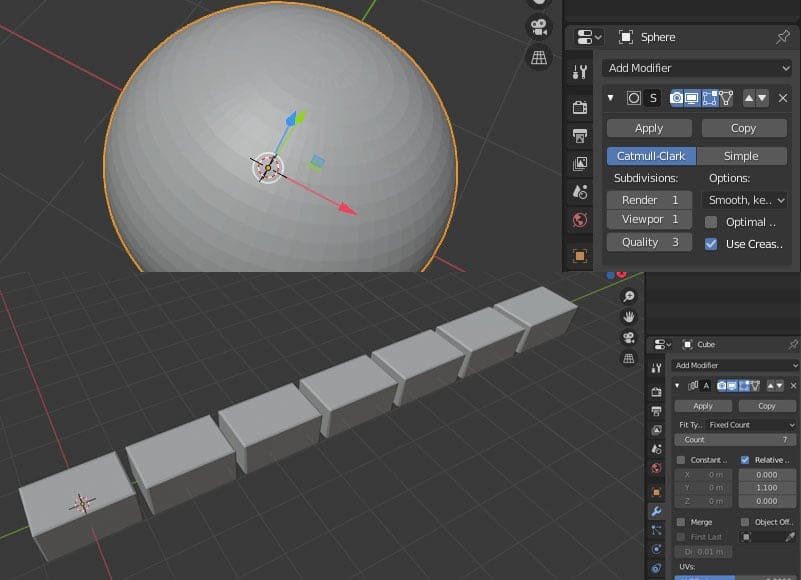Open the editor type menu in Sphere panel
This screenshot has height=580, width=801.
click(589, 37)
